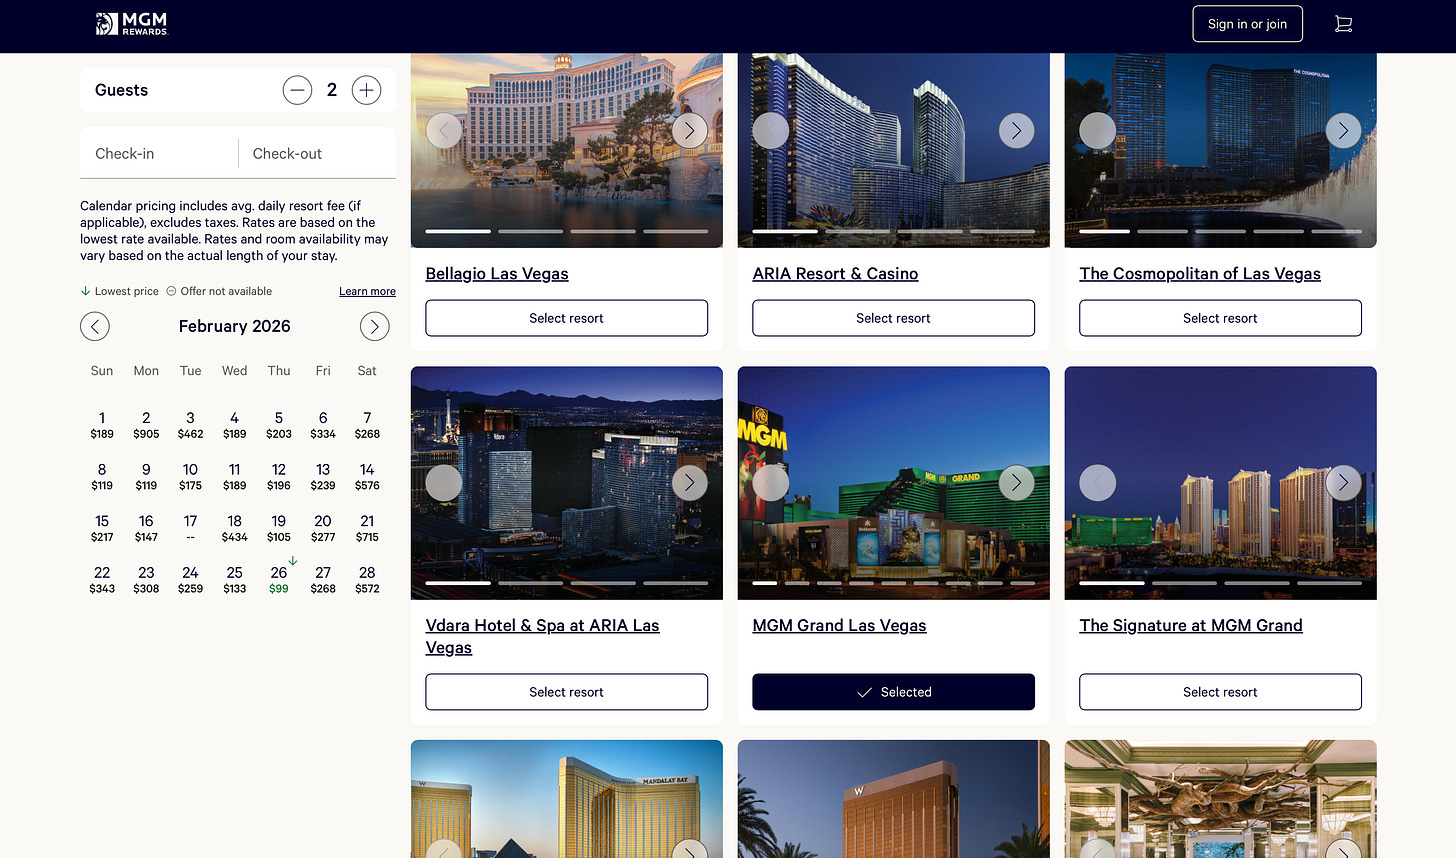Image resolution: width=1456 pixels, height=858 pixels.
Task: Pick February 15 priced $217
Action: [102, 528]
